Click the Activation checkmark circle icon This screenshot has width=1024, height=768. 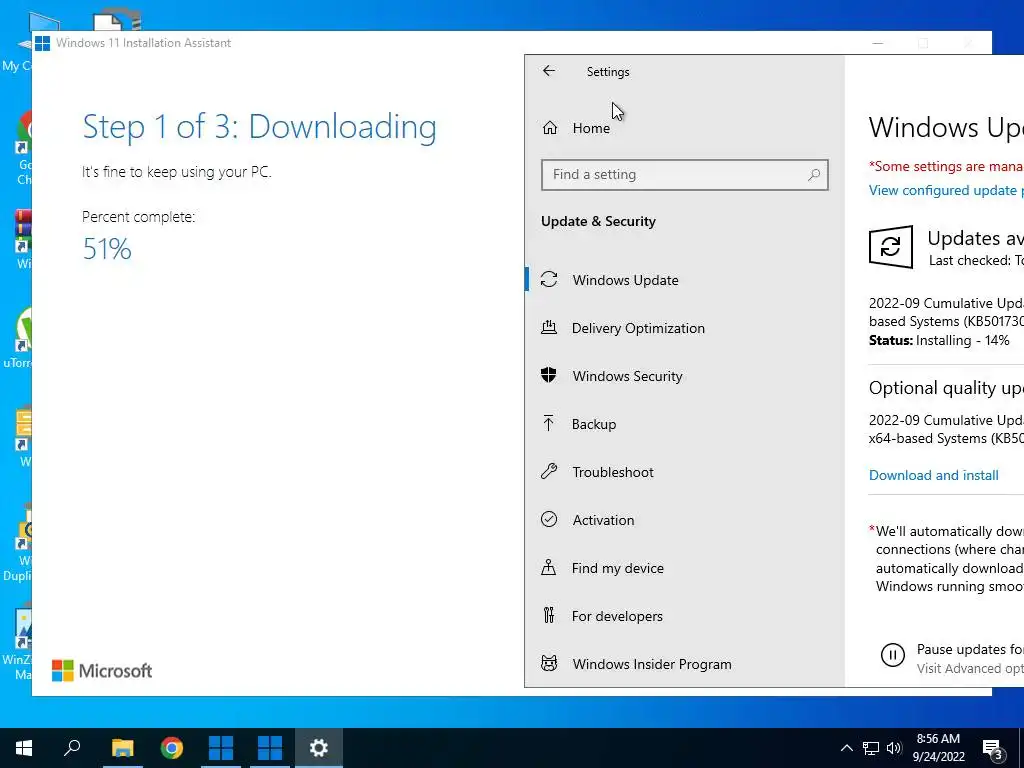[549, 519]
